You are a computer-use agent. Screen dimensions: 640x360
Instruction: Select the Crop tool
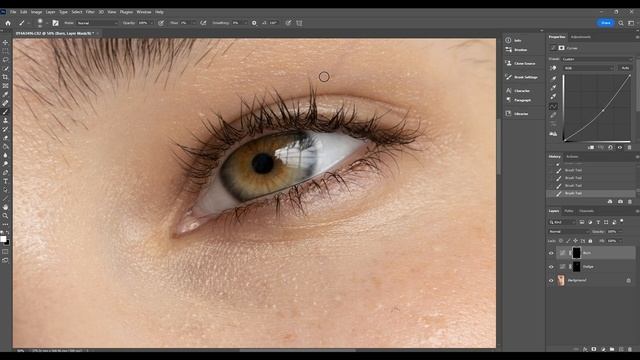(x=5, y=77)
